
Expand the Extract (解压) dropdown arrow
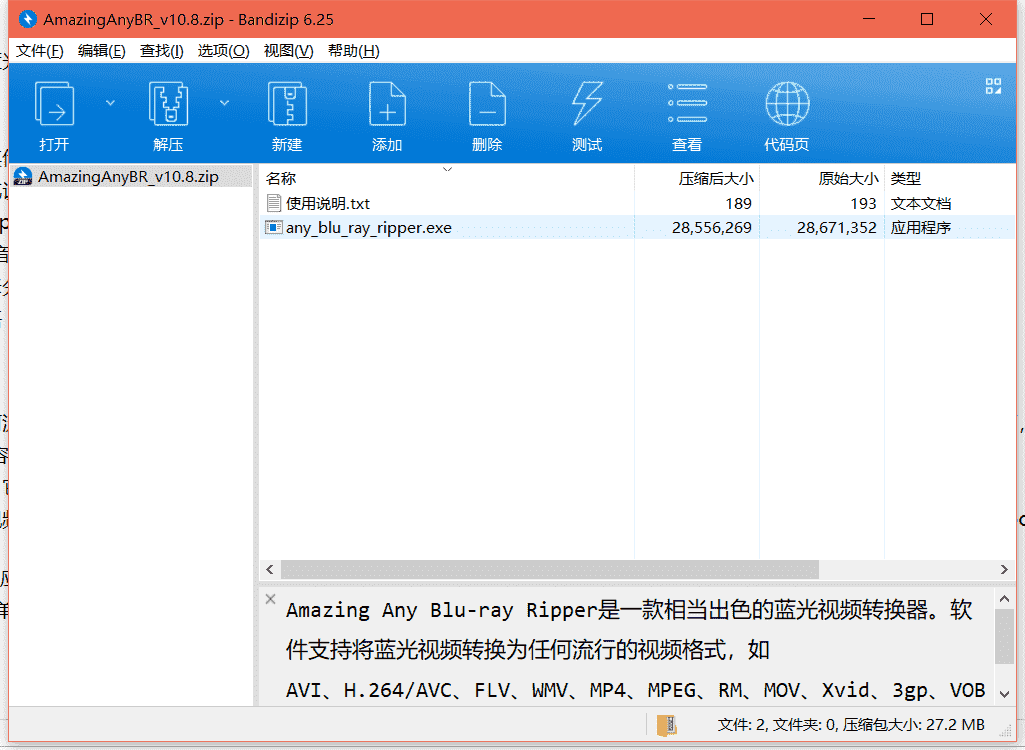click(224, 103)
